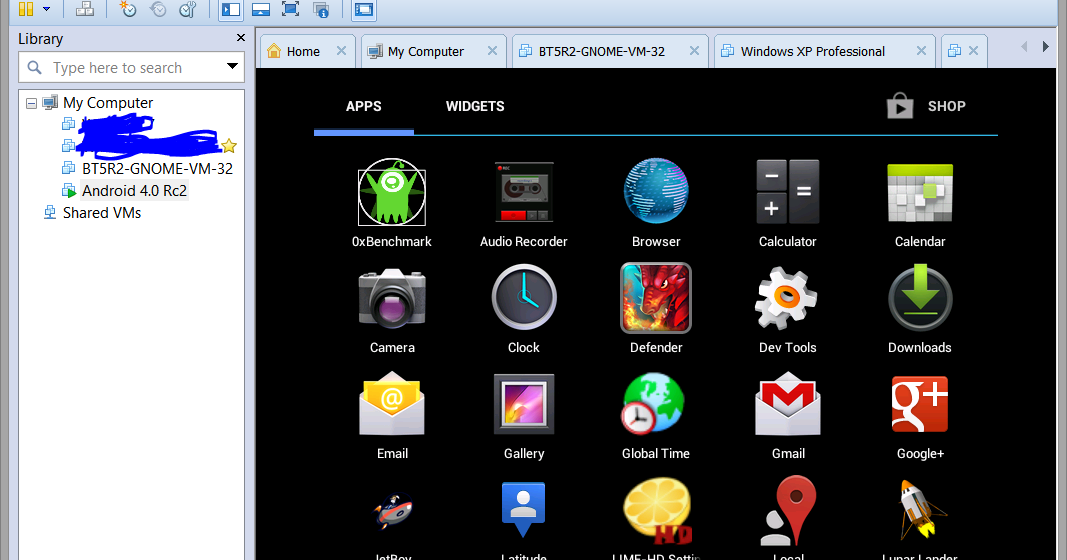
Task: Show next tabs with right arrow
Action: click(1046, 47)
